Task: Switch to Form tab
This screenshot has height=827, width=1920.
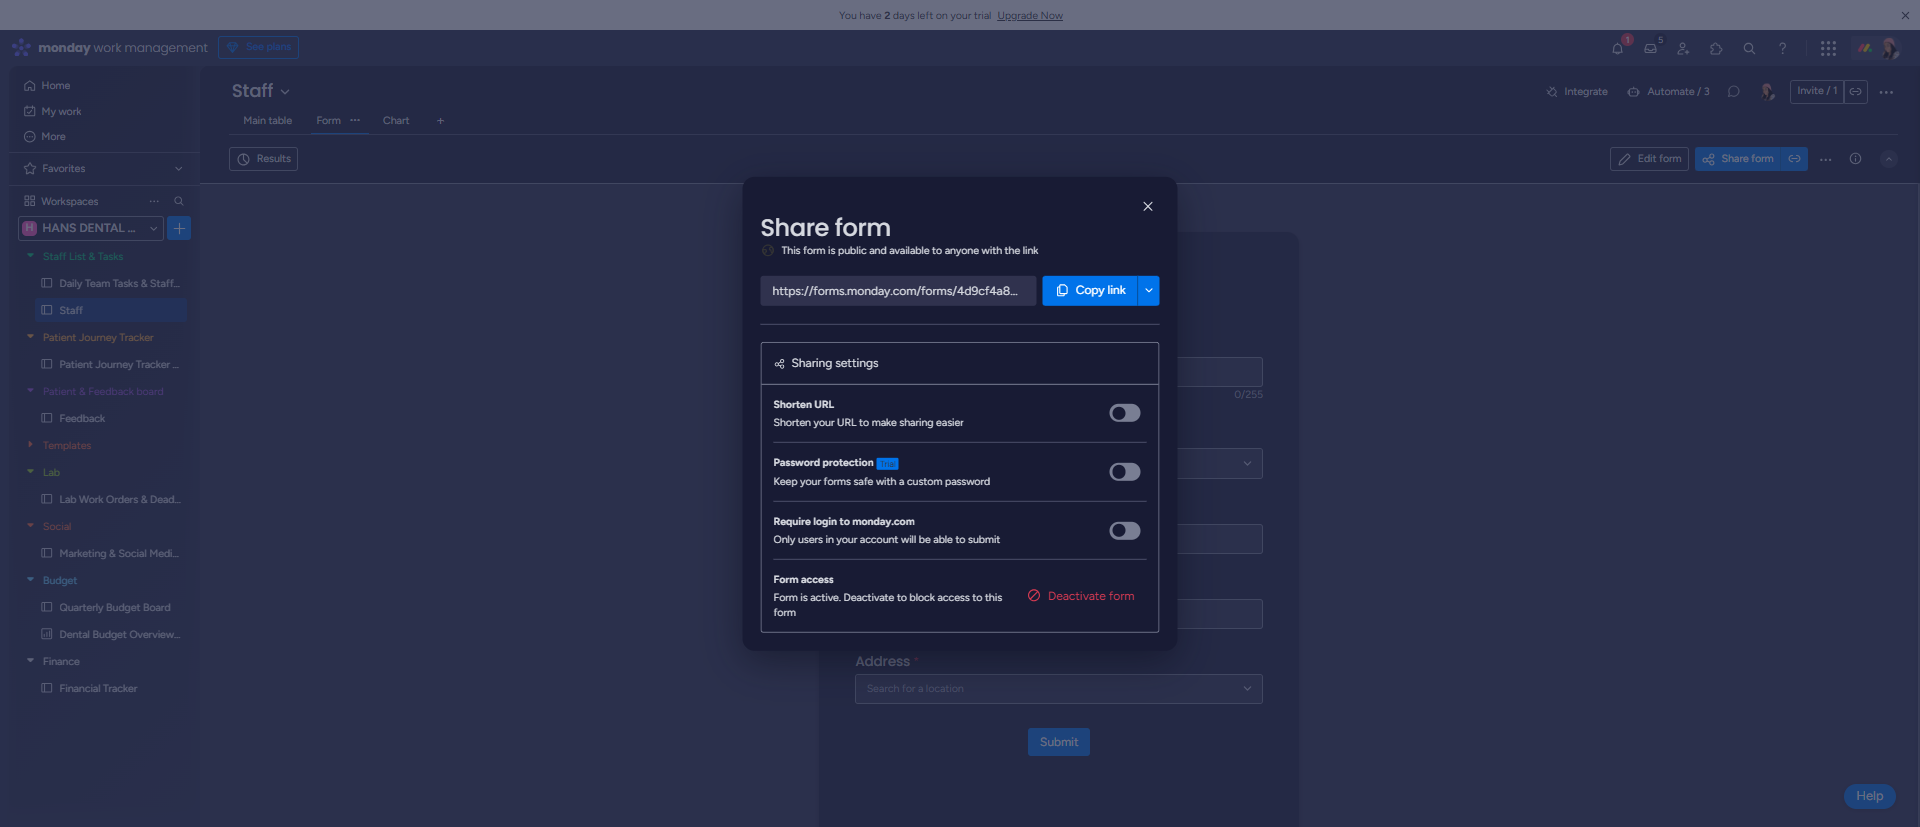Action: [328, 121]
